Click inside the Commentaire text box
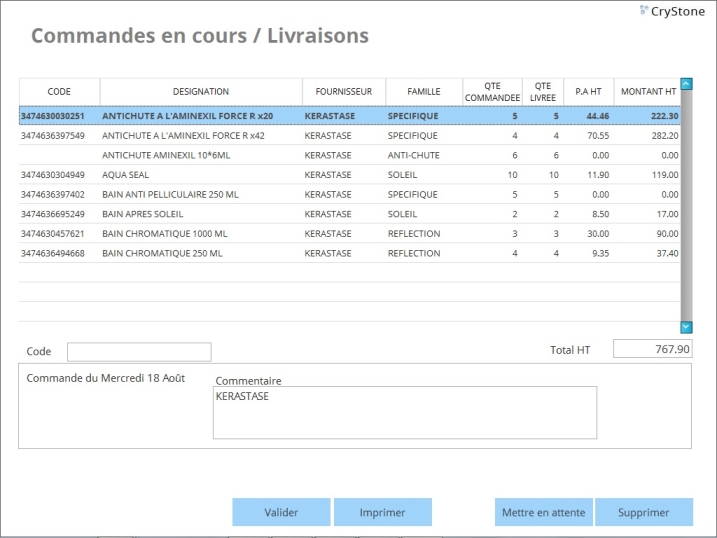This screenshot has height=538, width=717. point(405,412)
